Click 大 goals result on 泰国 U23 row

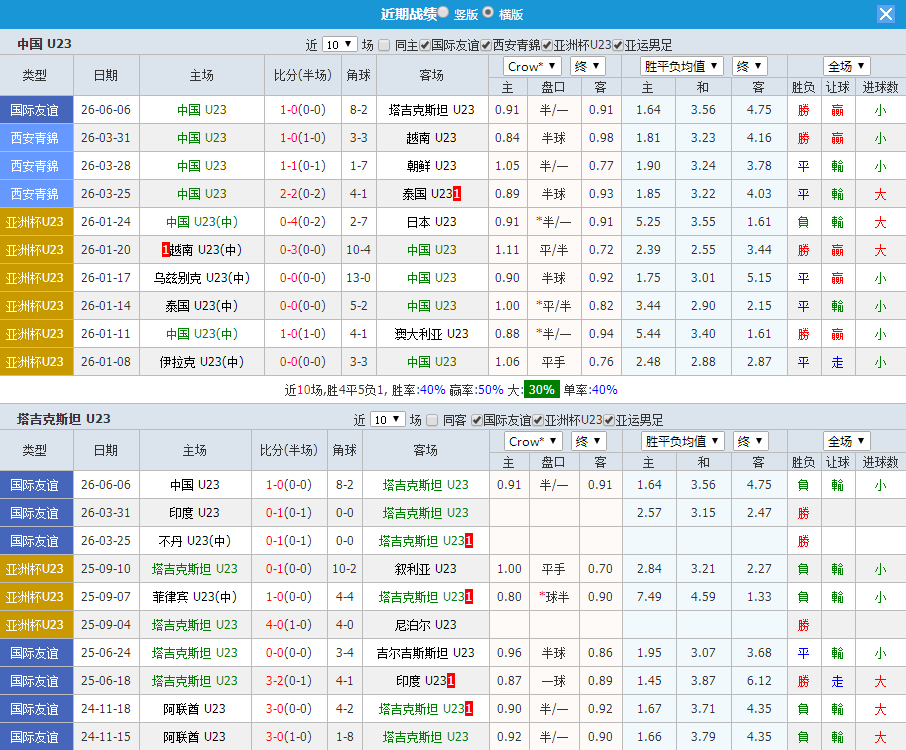pyautogui.click(x=880, y=194)
